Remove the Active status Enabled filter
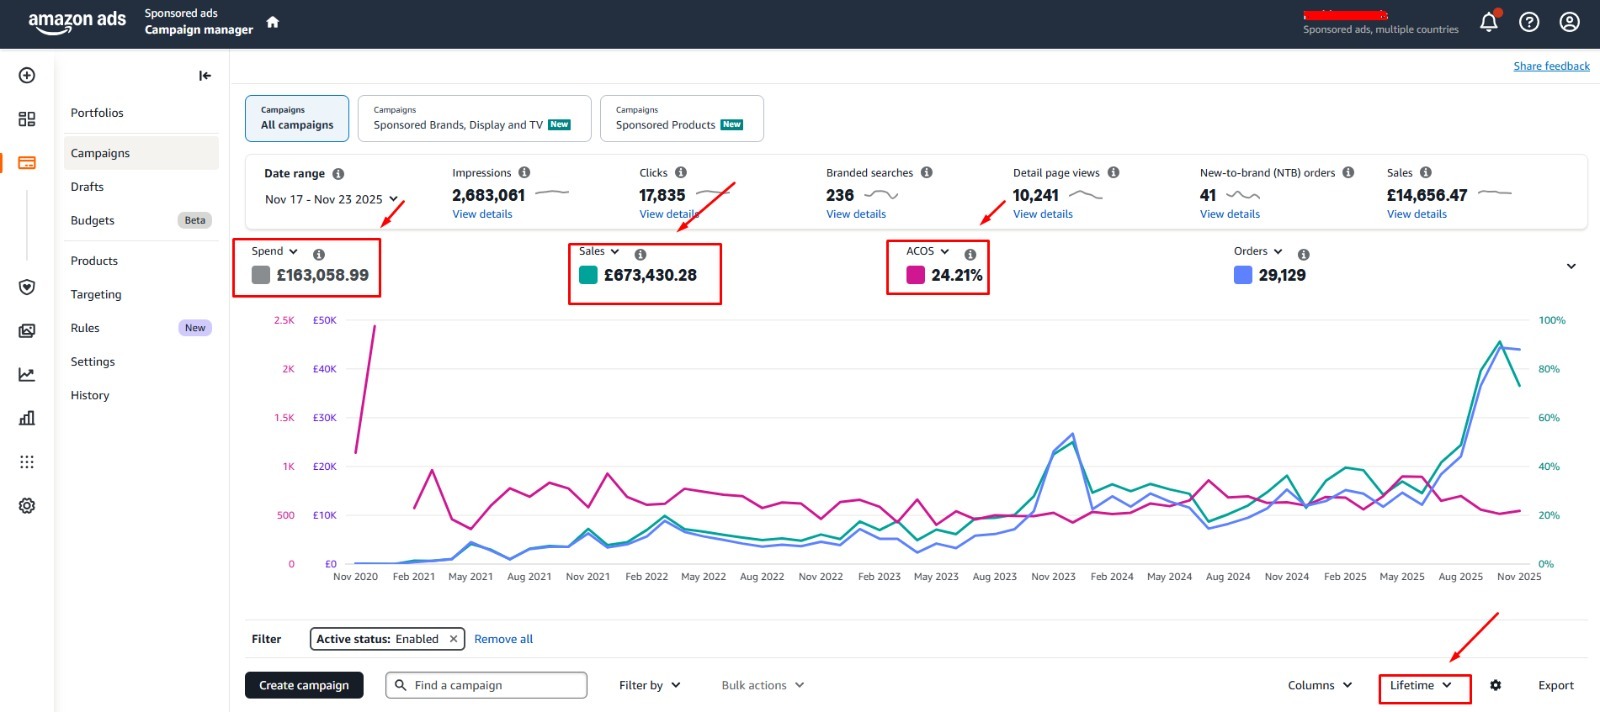 pyautogui.click(x=453, y=639)
